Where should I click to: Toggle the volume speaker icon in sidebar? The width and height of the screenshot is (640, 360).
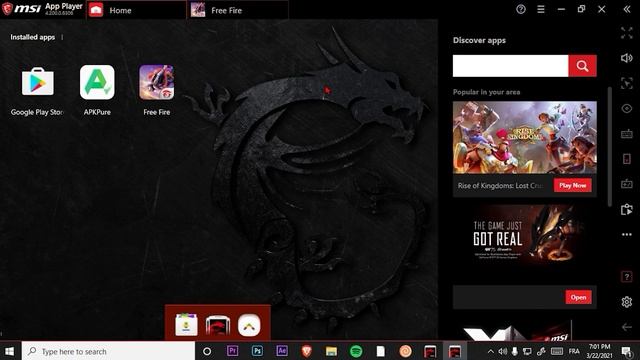pyautogui.click(x=627, y=58)
